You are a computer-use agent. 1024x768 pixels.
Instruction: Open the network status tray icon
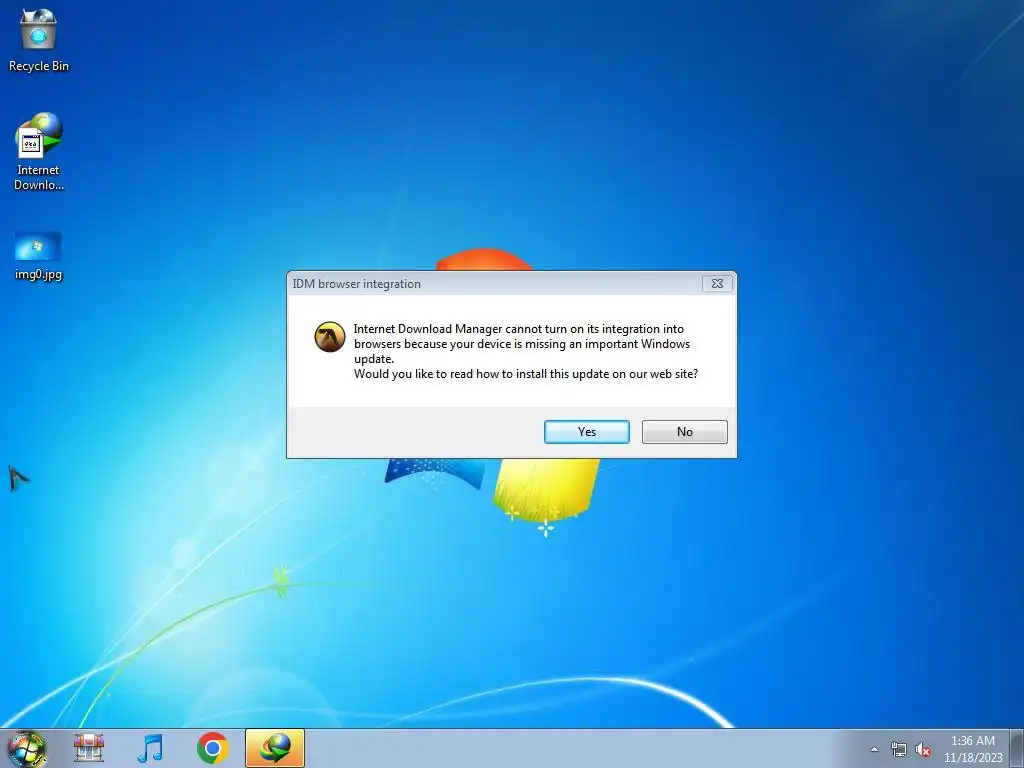(x=899, y=749)
